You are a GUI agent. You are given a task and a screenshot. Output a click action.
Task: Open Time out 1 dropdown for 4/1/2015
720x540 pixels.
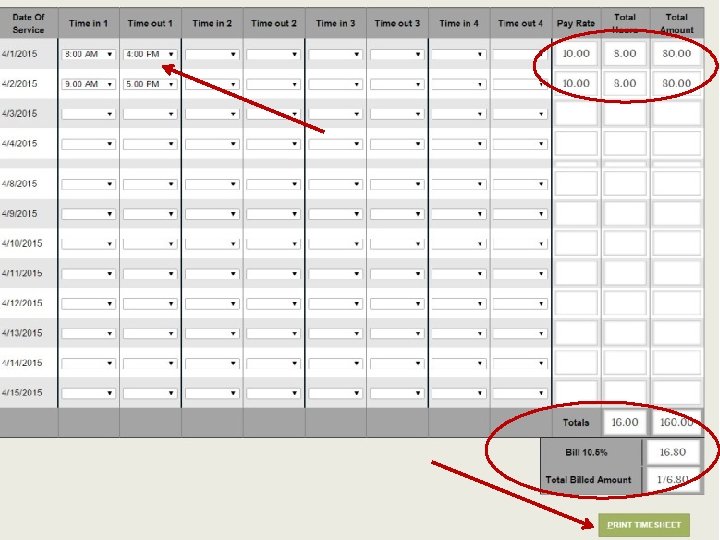pyautogui.click(x=150, y=54)
